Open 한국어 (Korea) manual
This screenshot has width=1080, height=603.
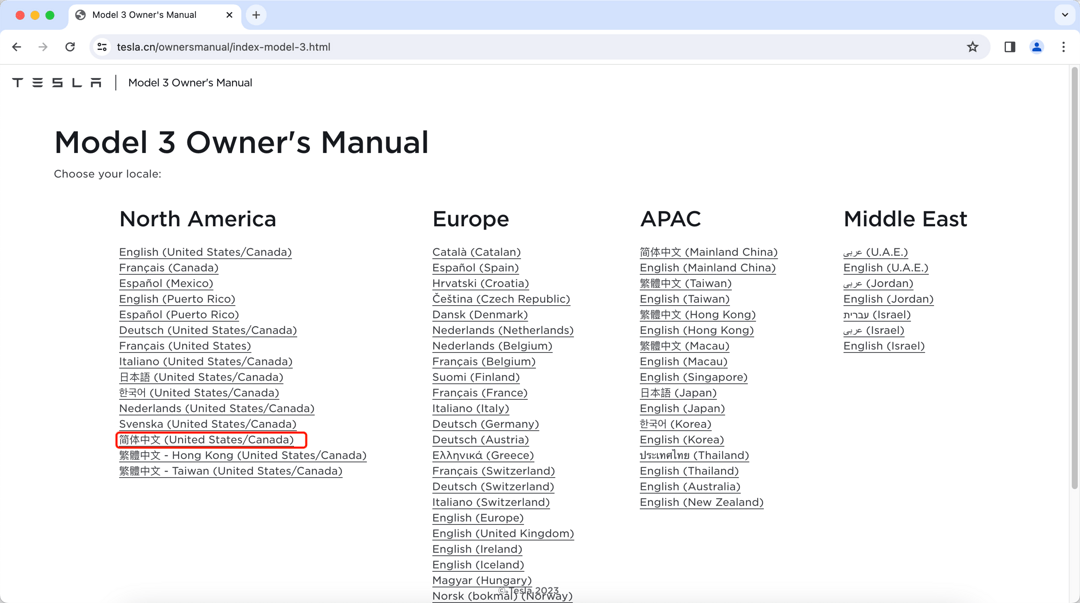[676, 425]
